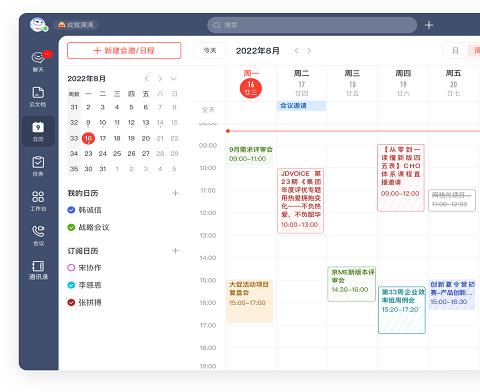
Task: Select date 12 in the mini calendar
Action: point(131,123)
